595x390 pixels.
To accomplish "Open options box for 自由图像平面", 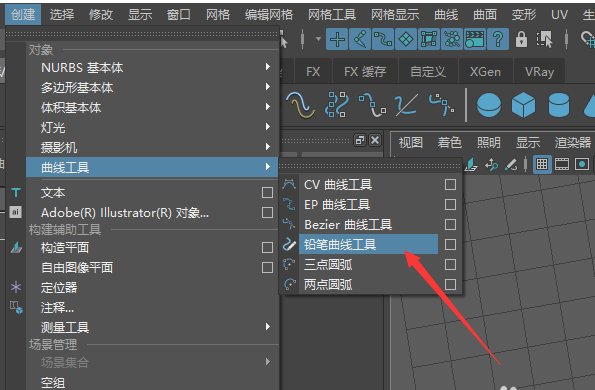I will coord(267,267).
